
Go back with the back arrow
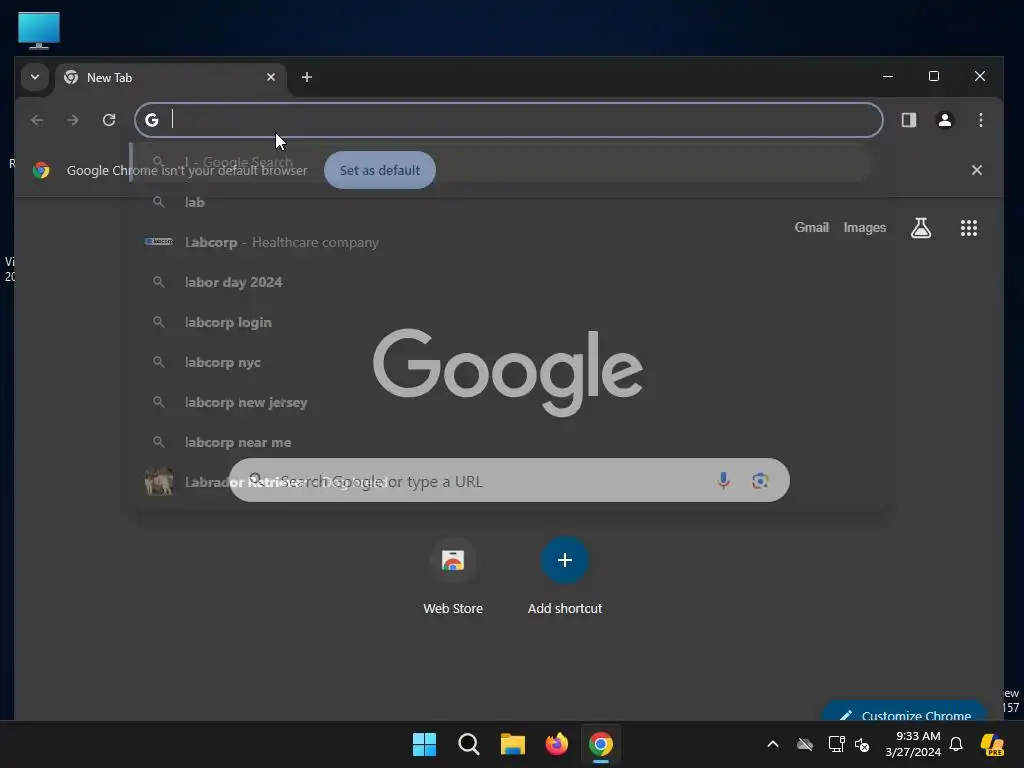click(37, 120)
